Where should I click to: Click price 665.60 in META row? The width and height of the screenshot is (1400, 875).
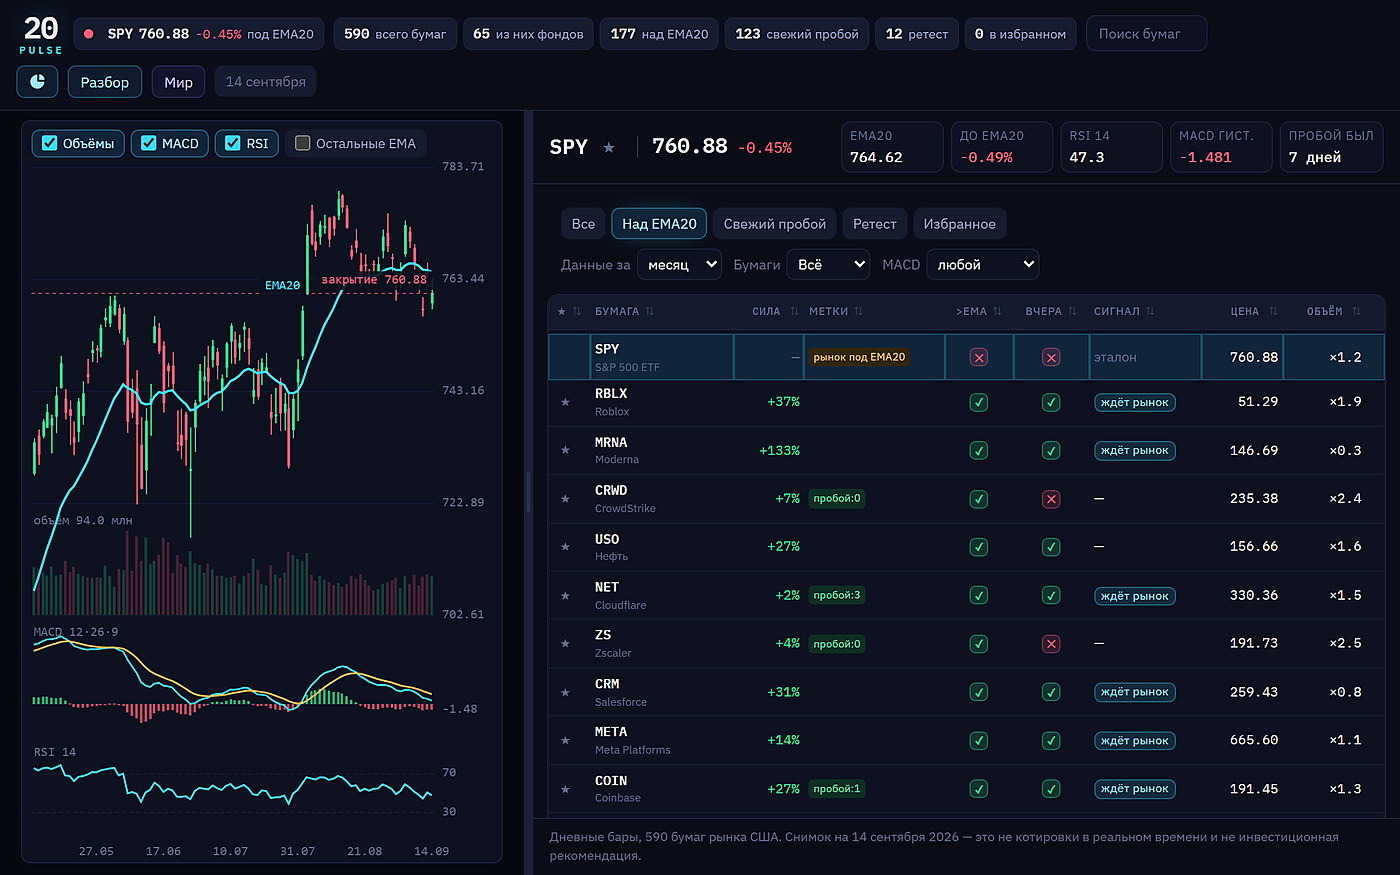click(x=1254, y=740)
